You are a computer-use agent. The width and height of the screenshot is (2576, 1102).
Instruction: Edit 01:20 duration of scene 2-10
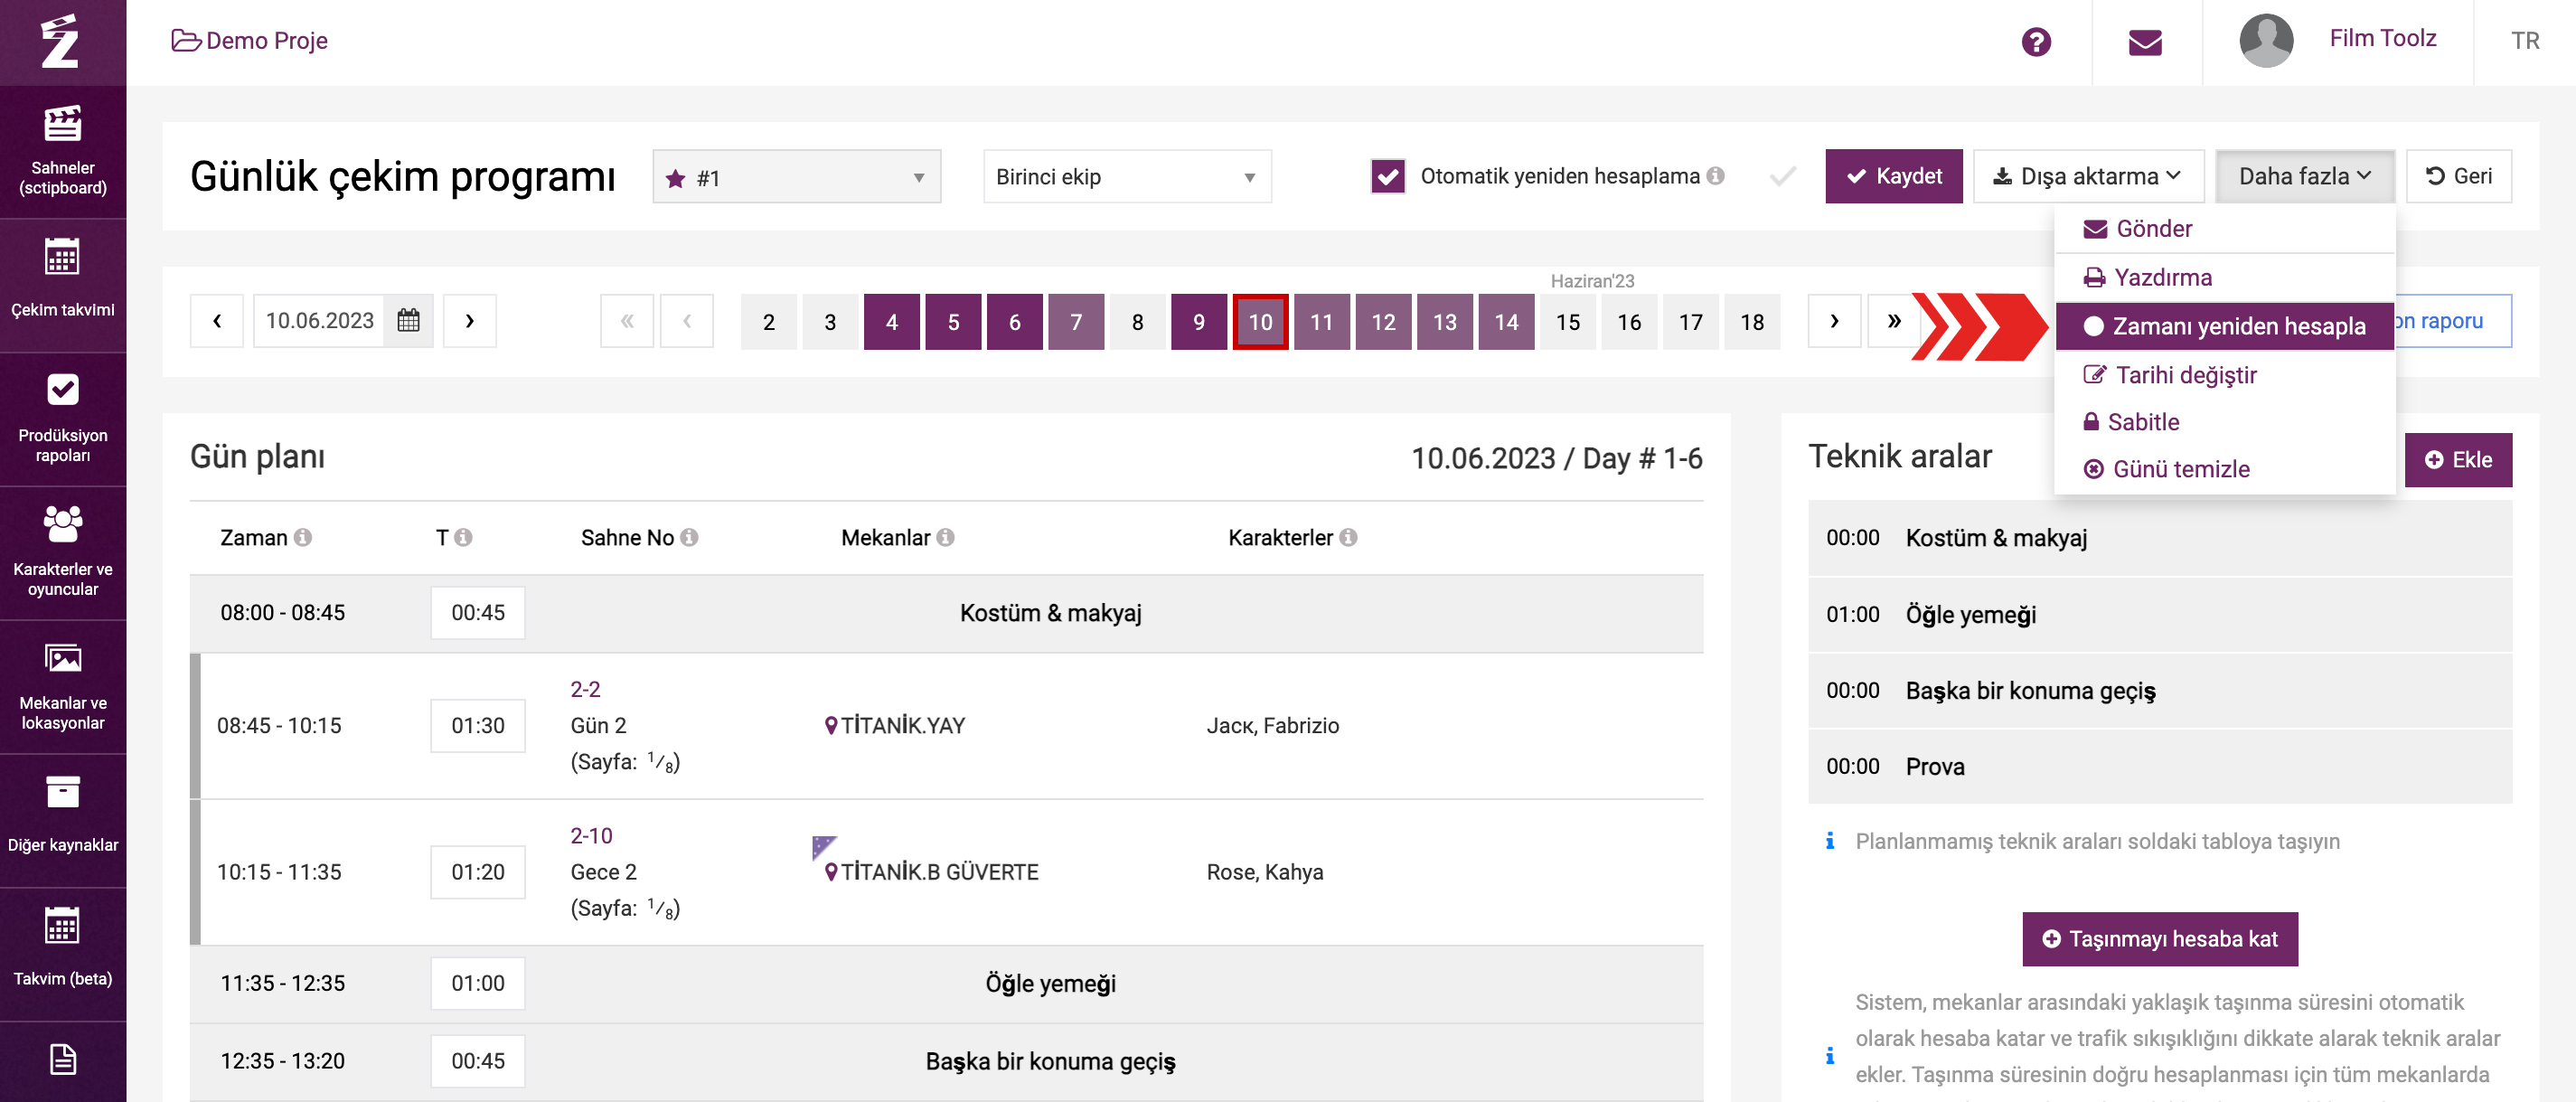coord(477,871)
